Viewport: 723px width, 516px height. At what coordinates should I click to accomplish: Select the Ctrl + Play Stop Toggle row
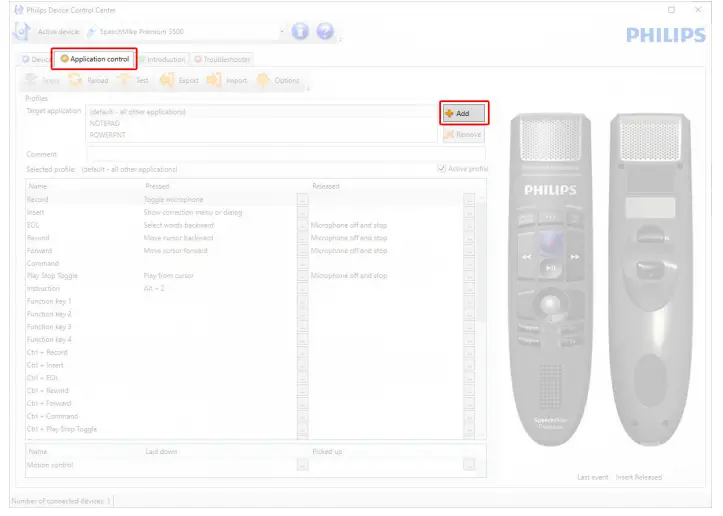(62, 429)
